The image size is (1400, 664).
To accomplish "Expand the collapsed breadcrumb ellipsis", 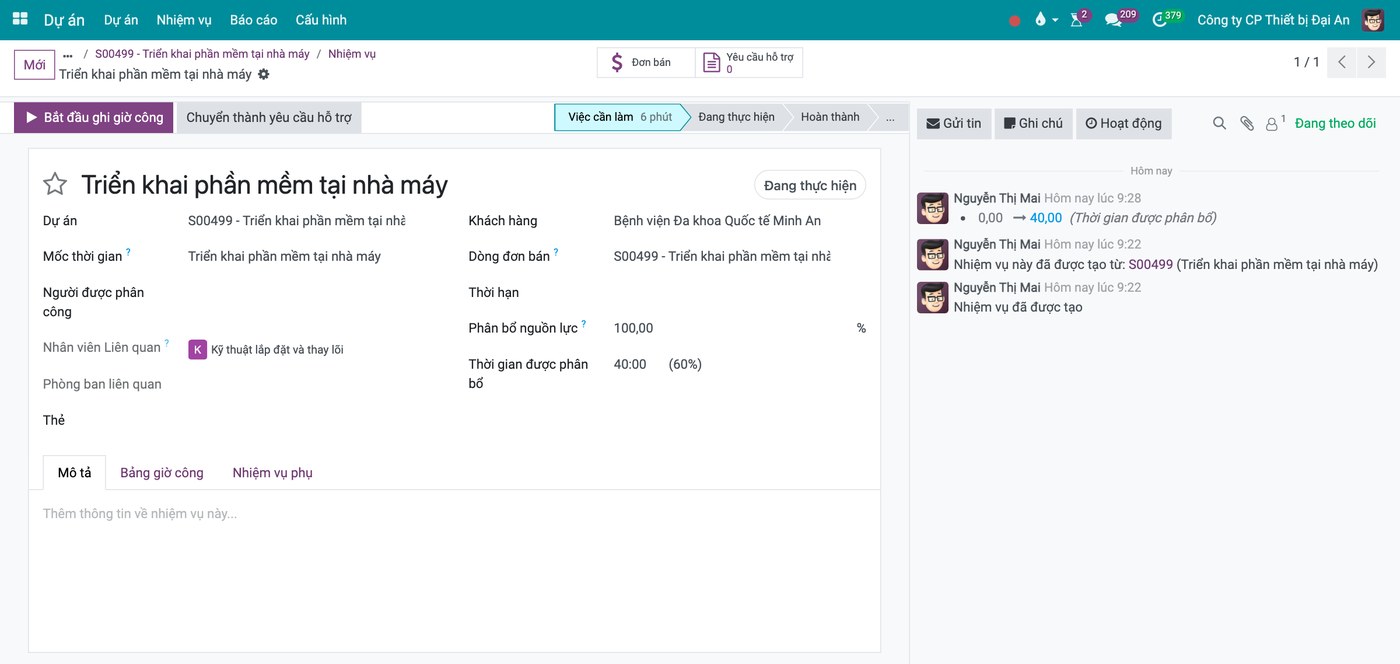I will (x=68, y=55).
